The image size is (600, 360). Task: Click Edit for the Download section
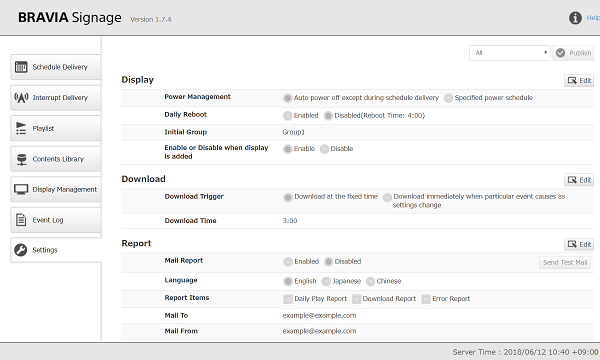tap(579, 180)
